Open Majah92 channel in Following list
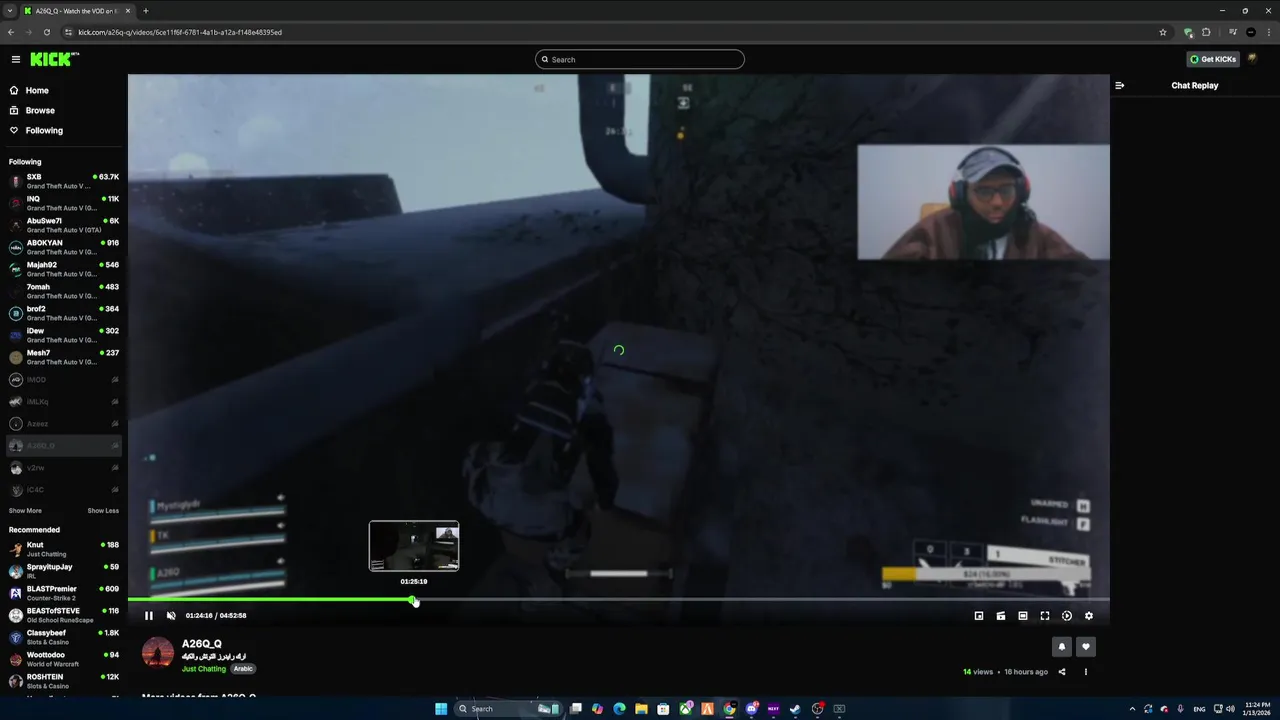Screen dimensions: 1280x720 coord(64,269)
